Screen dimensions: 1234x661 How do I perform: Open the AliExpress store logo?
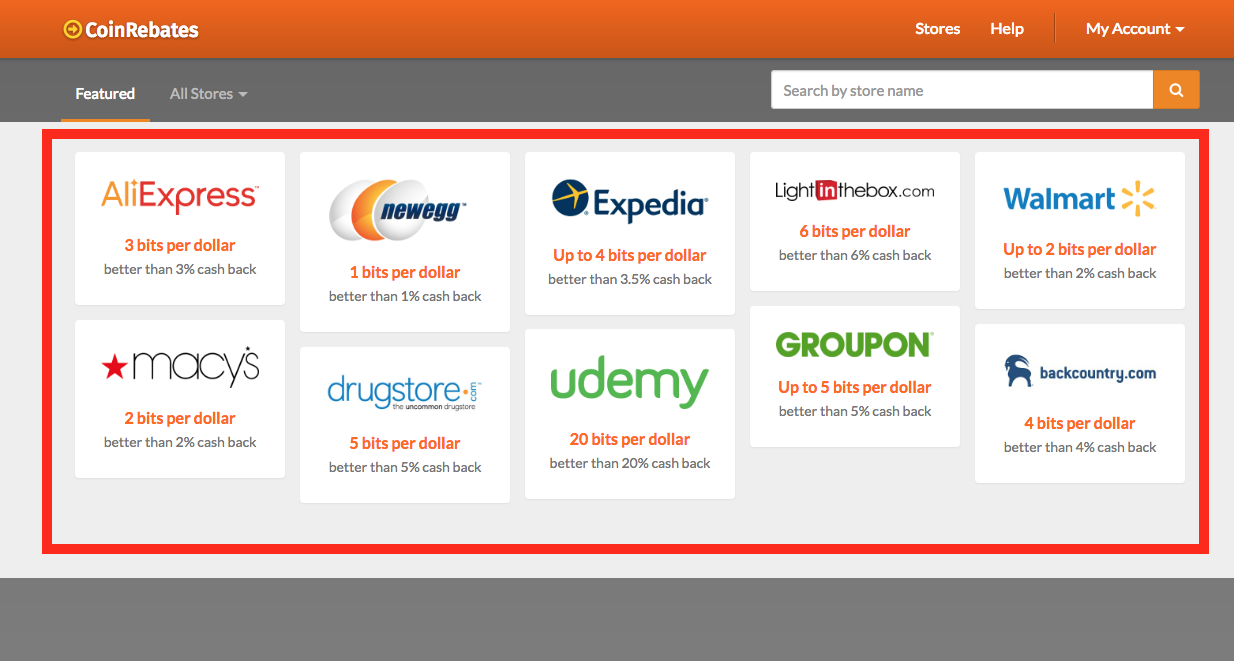pos(180,196)
